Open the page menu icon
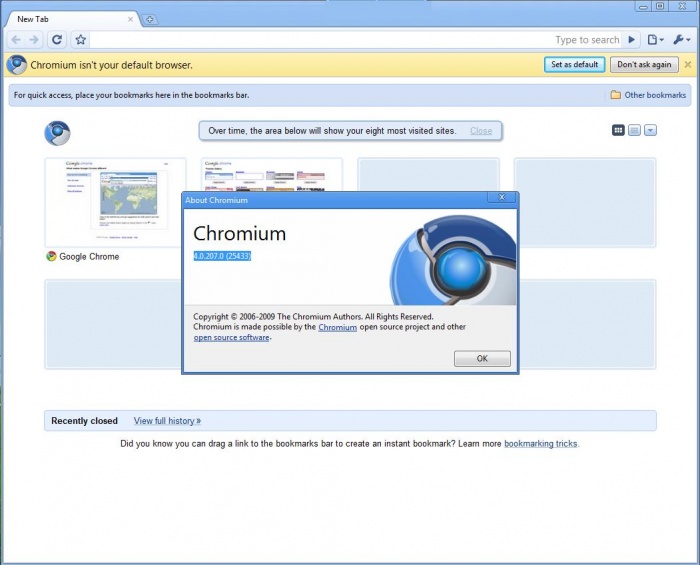 tap(655, 40)
